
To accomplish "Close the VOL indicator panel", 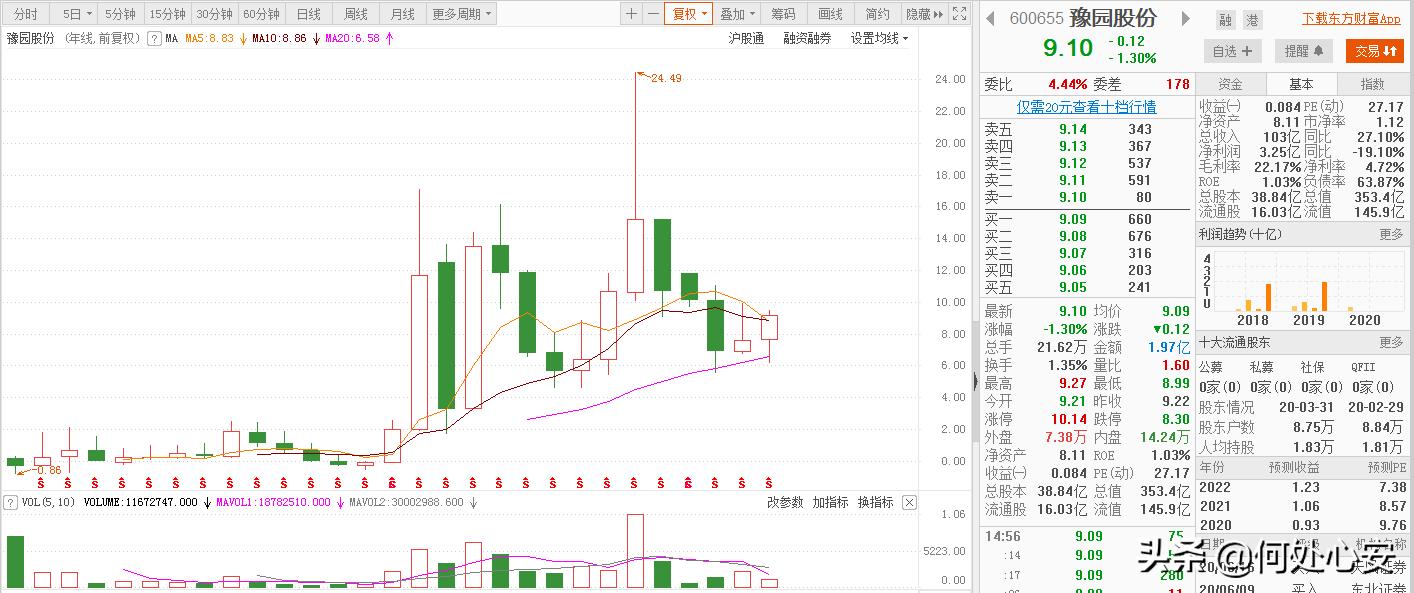I will point(909,502).
